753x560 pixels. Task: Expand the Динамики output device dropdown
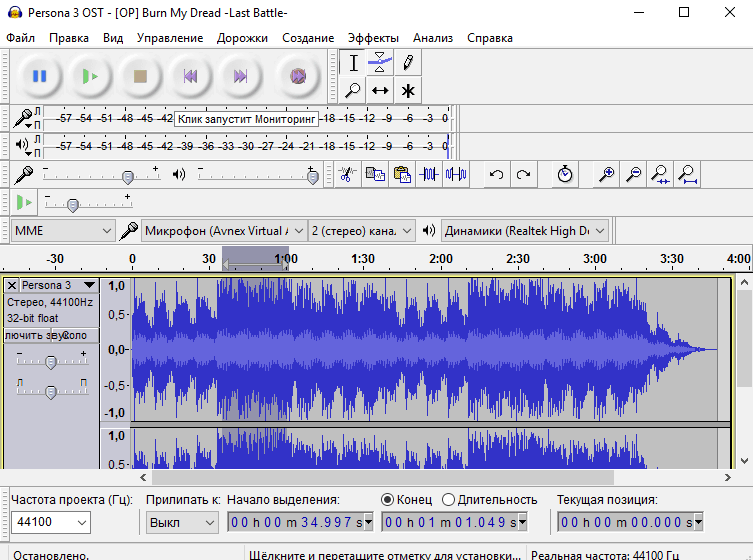(x=525, y=231)
